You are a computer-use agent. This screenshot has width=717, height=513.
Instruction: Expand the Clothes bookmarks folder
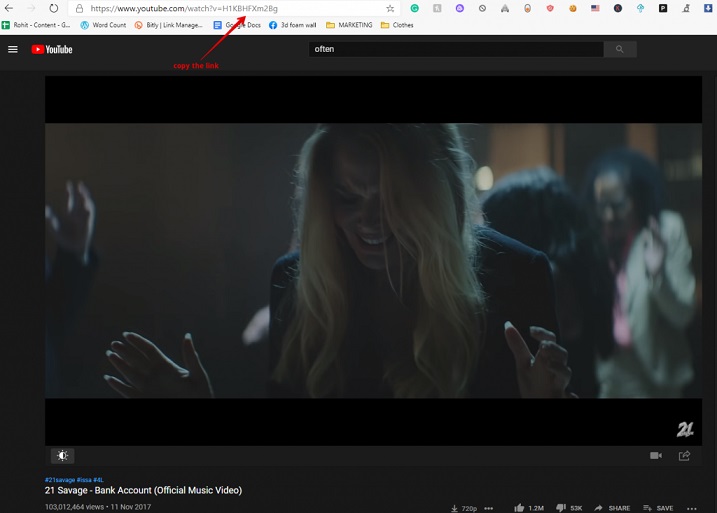[x=397, y=25]
